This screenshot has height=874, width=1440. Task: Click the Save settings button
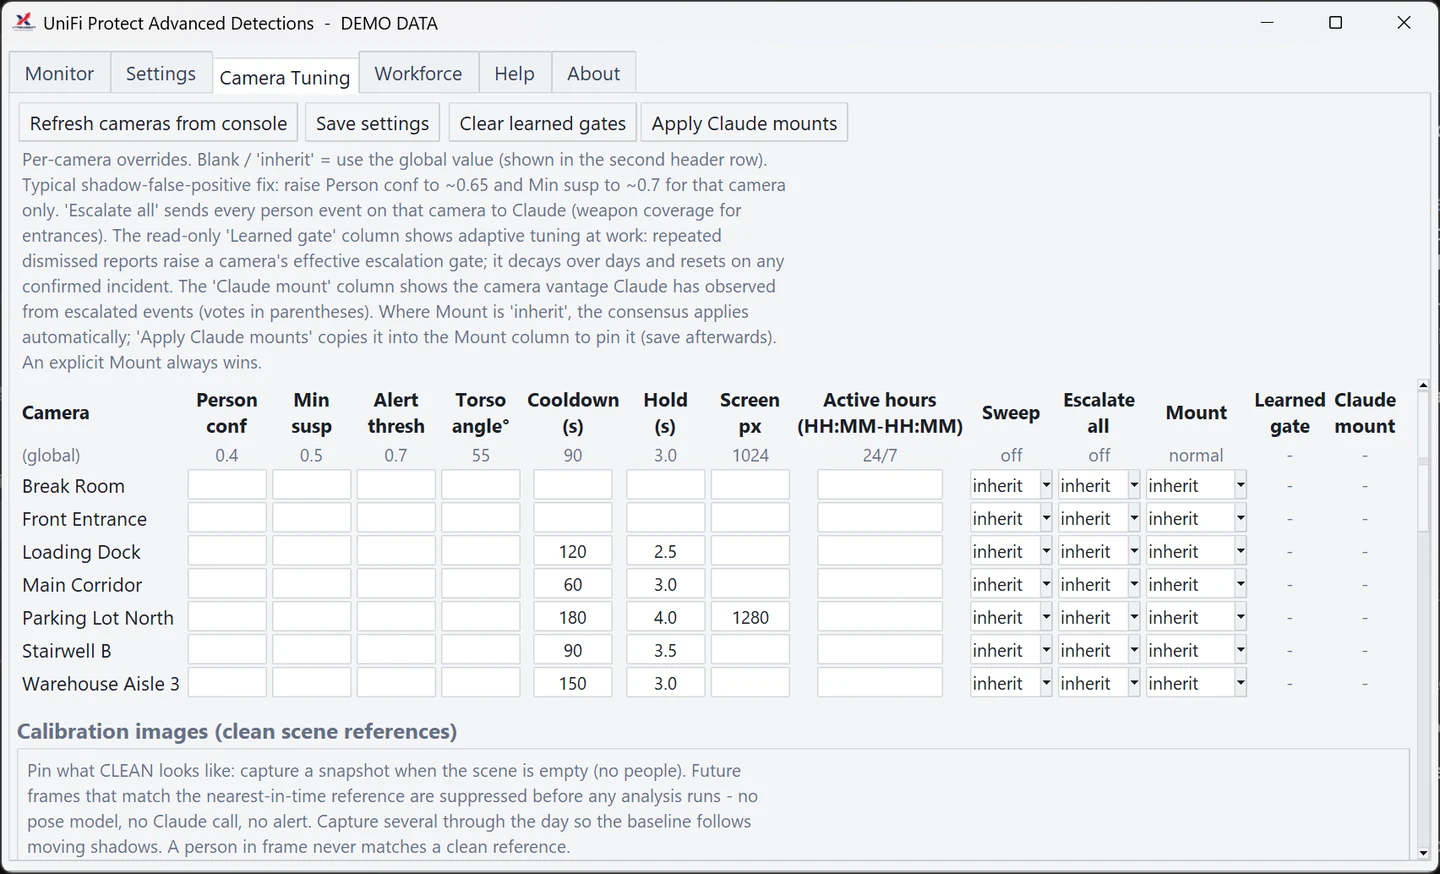(372, 123)
